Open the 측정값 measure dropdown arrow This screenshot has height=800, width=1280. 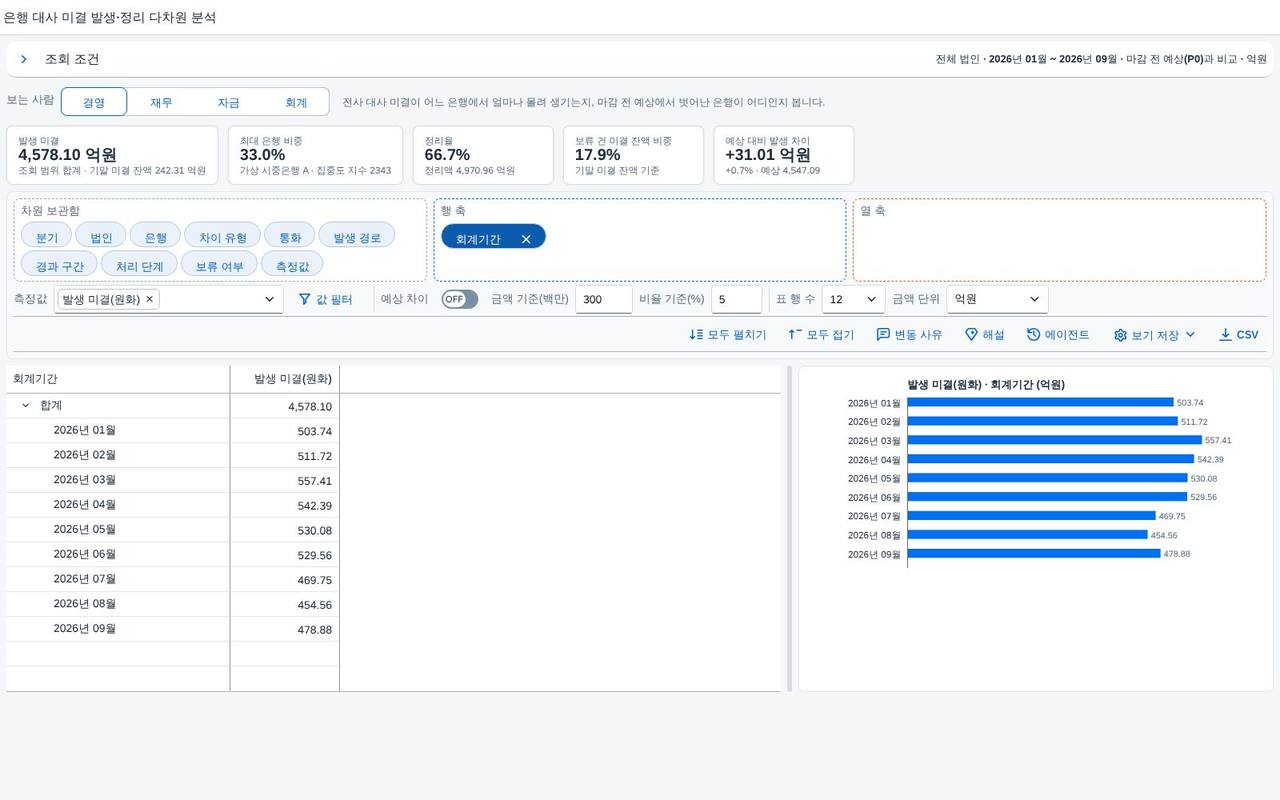click(269, 299)
